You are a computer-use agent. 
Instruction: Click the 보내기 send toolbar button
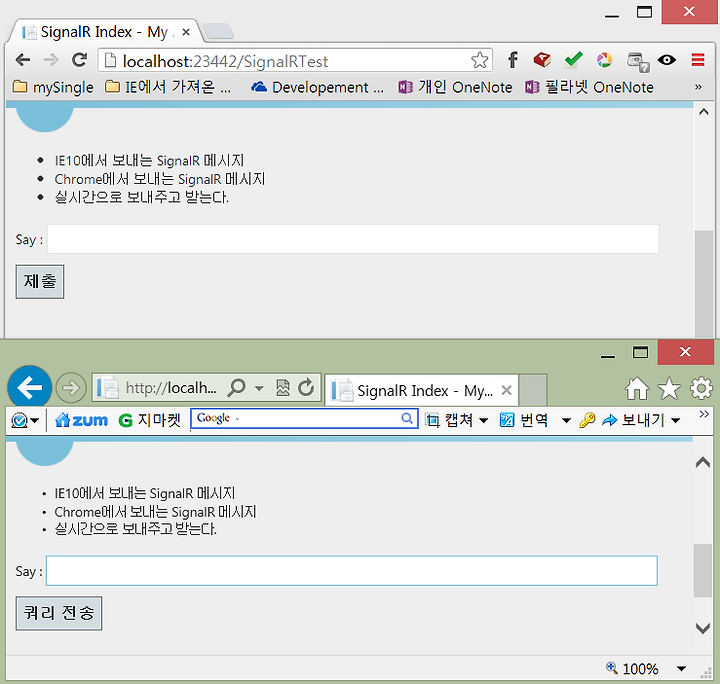[633, 420]
